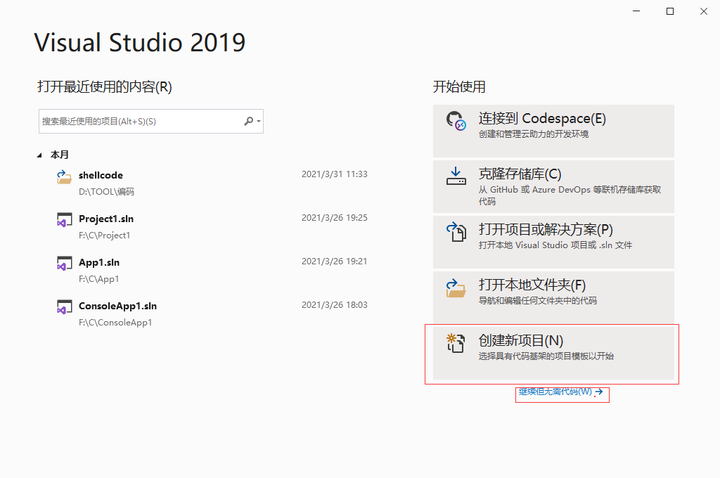Click the 导航和编辑任何文件夹中的代码 description
This screenshot has width=720, height=478.
pyautogui.click(x=538, y=301)
